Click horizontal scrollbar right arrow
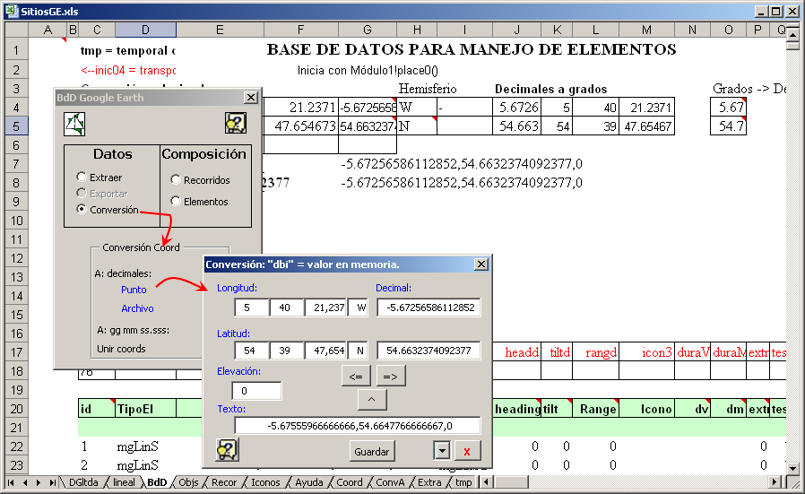Viewport: 805px width, 494px height. 776,482
